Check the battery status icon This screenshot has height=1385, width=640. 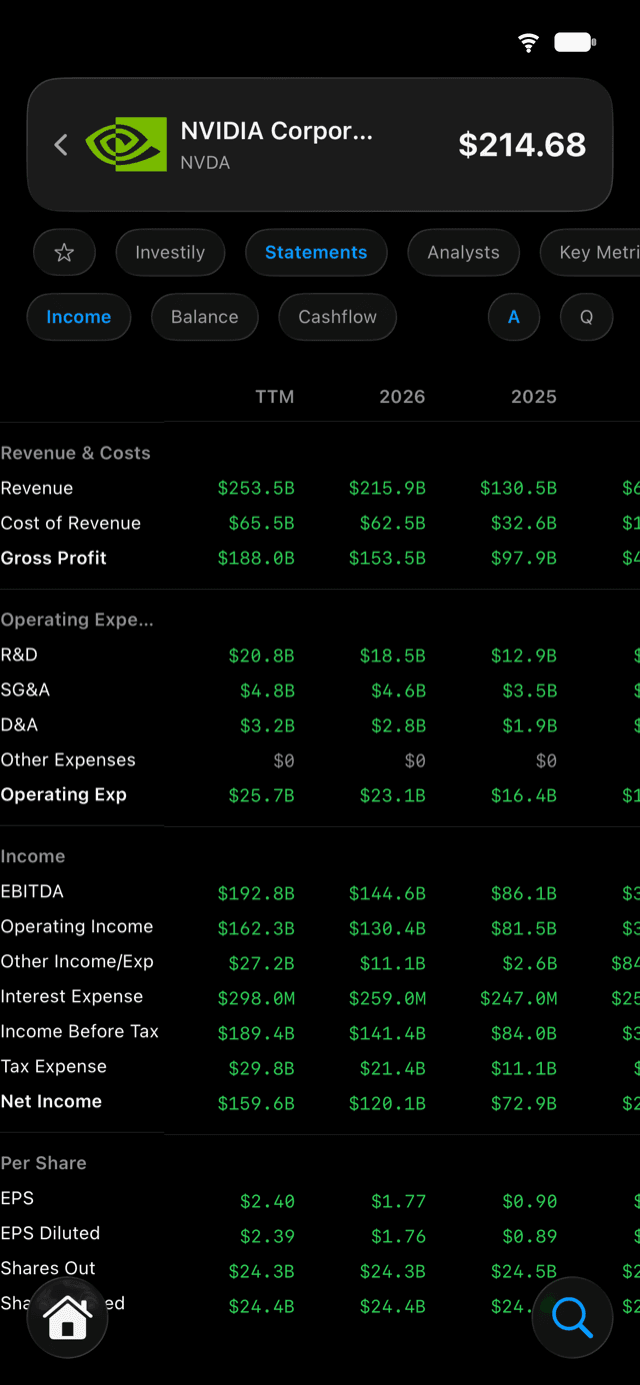[575, 42]
